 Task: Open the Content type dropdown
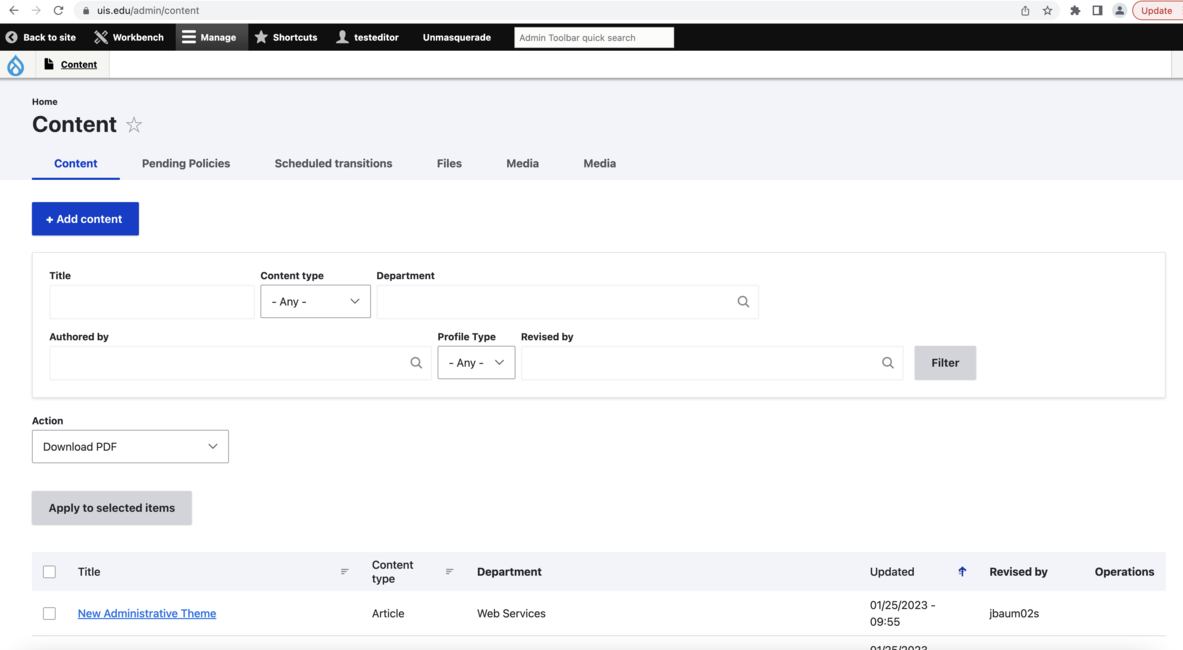pos(315,301)
